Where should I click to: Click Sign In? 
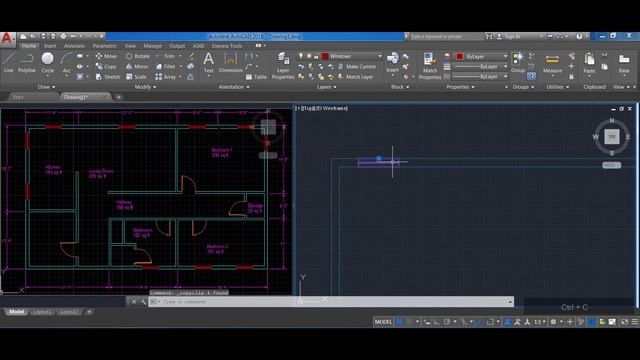509,36
